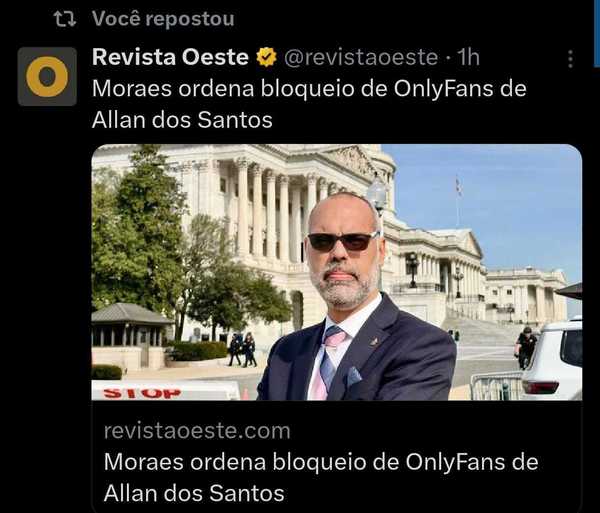The height and width of the screenshot is (513, 600).
Task: Click "Allan dos Santos" in the tweet text
Action: click(182, 120)
